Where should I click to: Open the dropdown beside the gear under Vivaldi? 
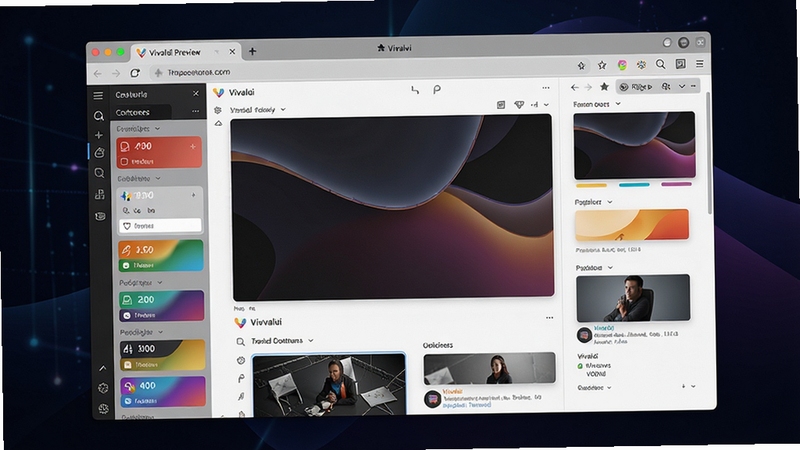[283, 110]
